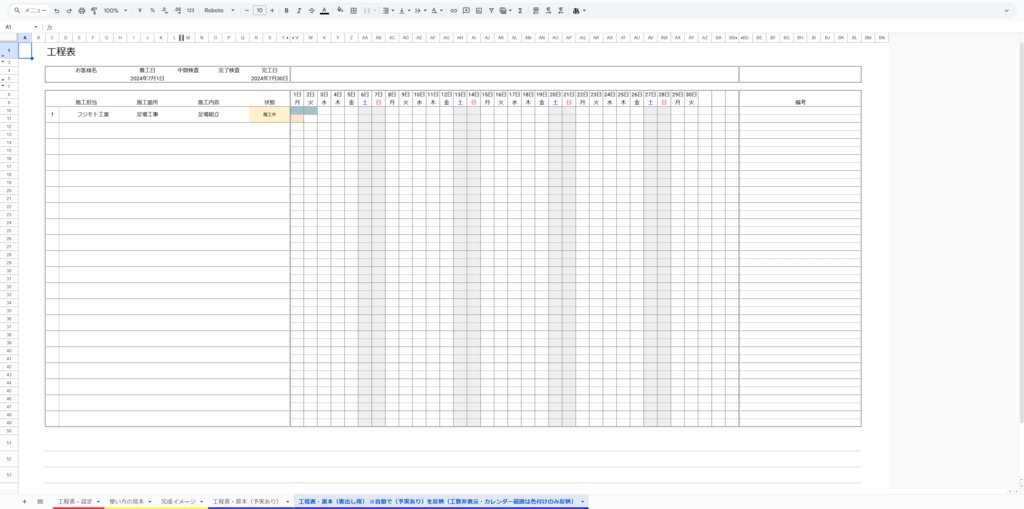Open vertical align options

pos(403,11)
